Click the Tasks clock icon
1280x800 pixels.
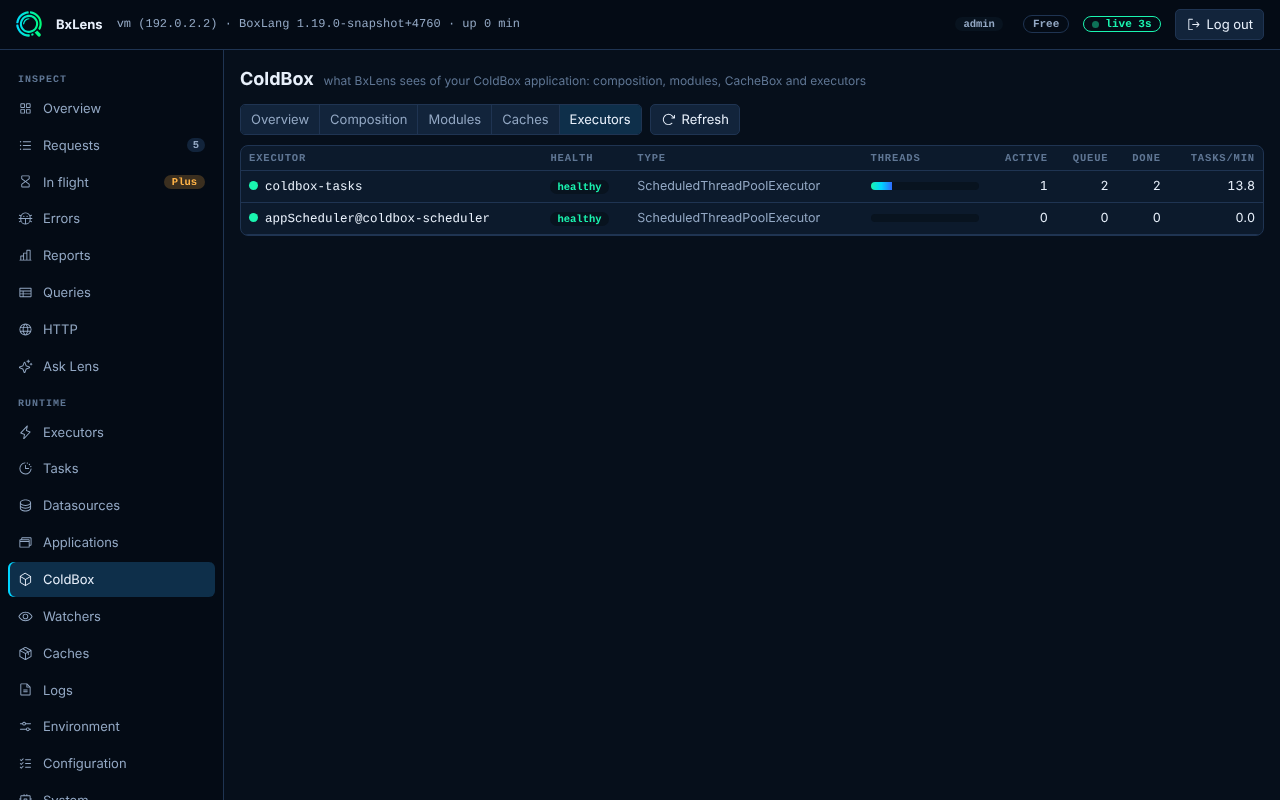pos(26,468)
